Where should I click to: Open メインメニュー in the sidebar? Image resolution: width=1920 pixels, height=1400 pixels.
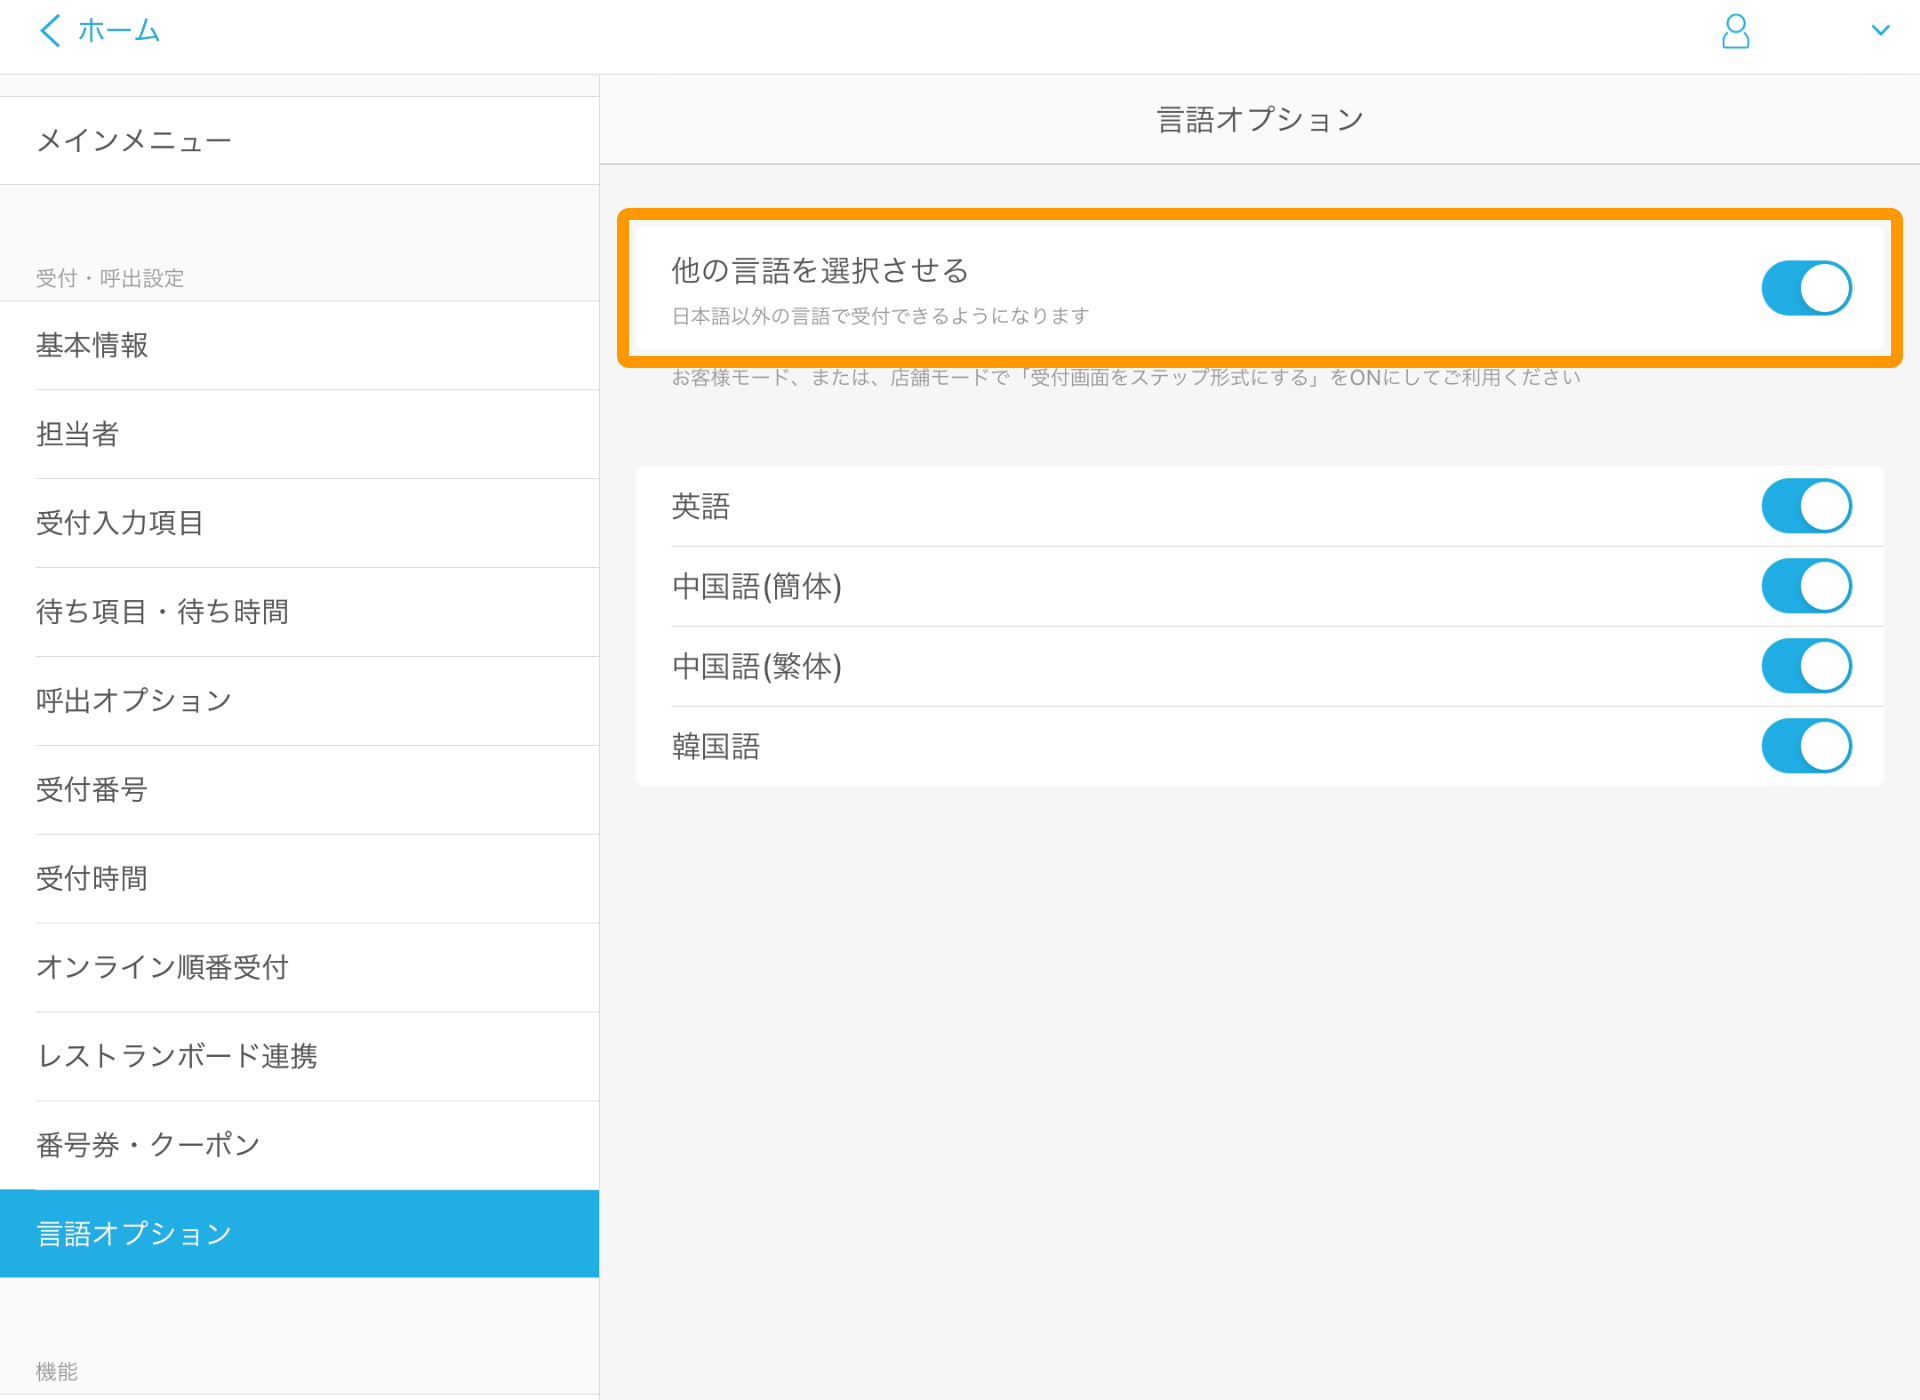300,140
